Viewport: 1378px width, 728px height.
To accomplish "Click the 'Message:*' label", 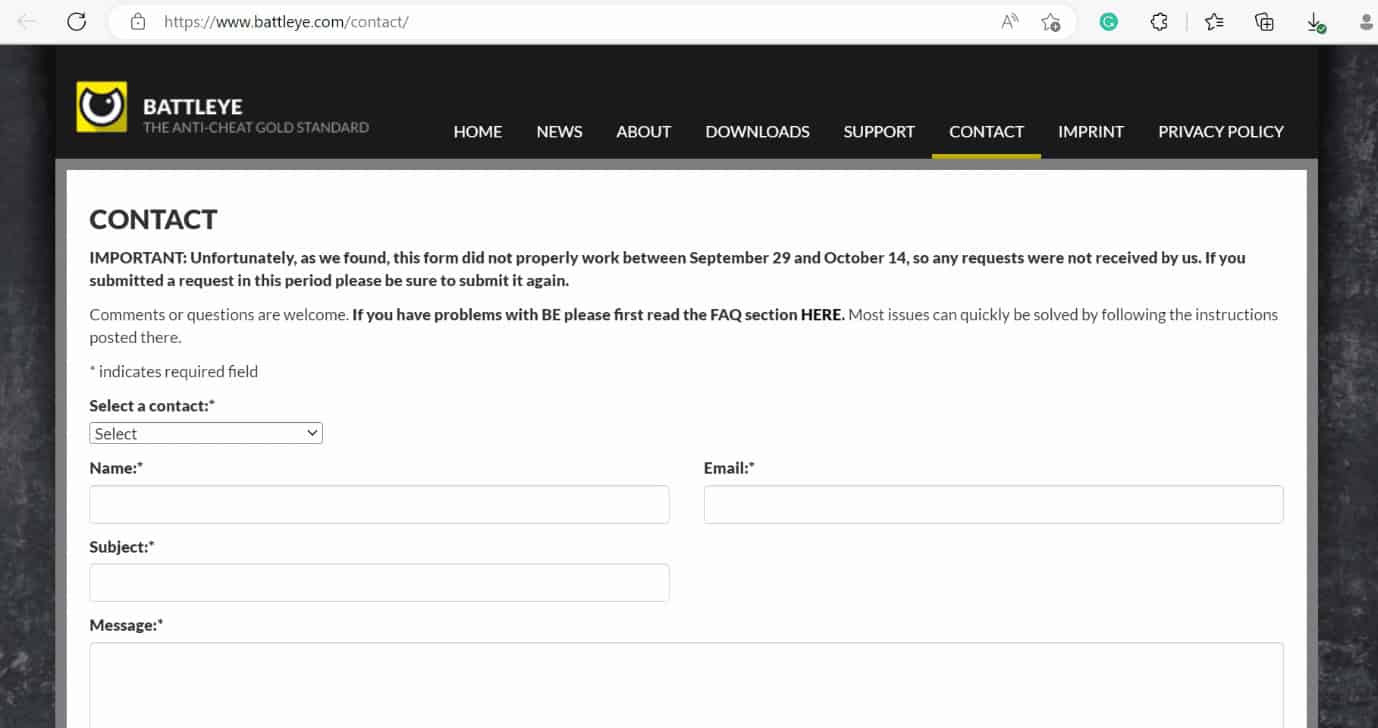I will click(126, 625).
